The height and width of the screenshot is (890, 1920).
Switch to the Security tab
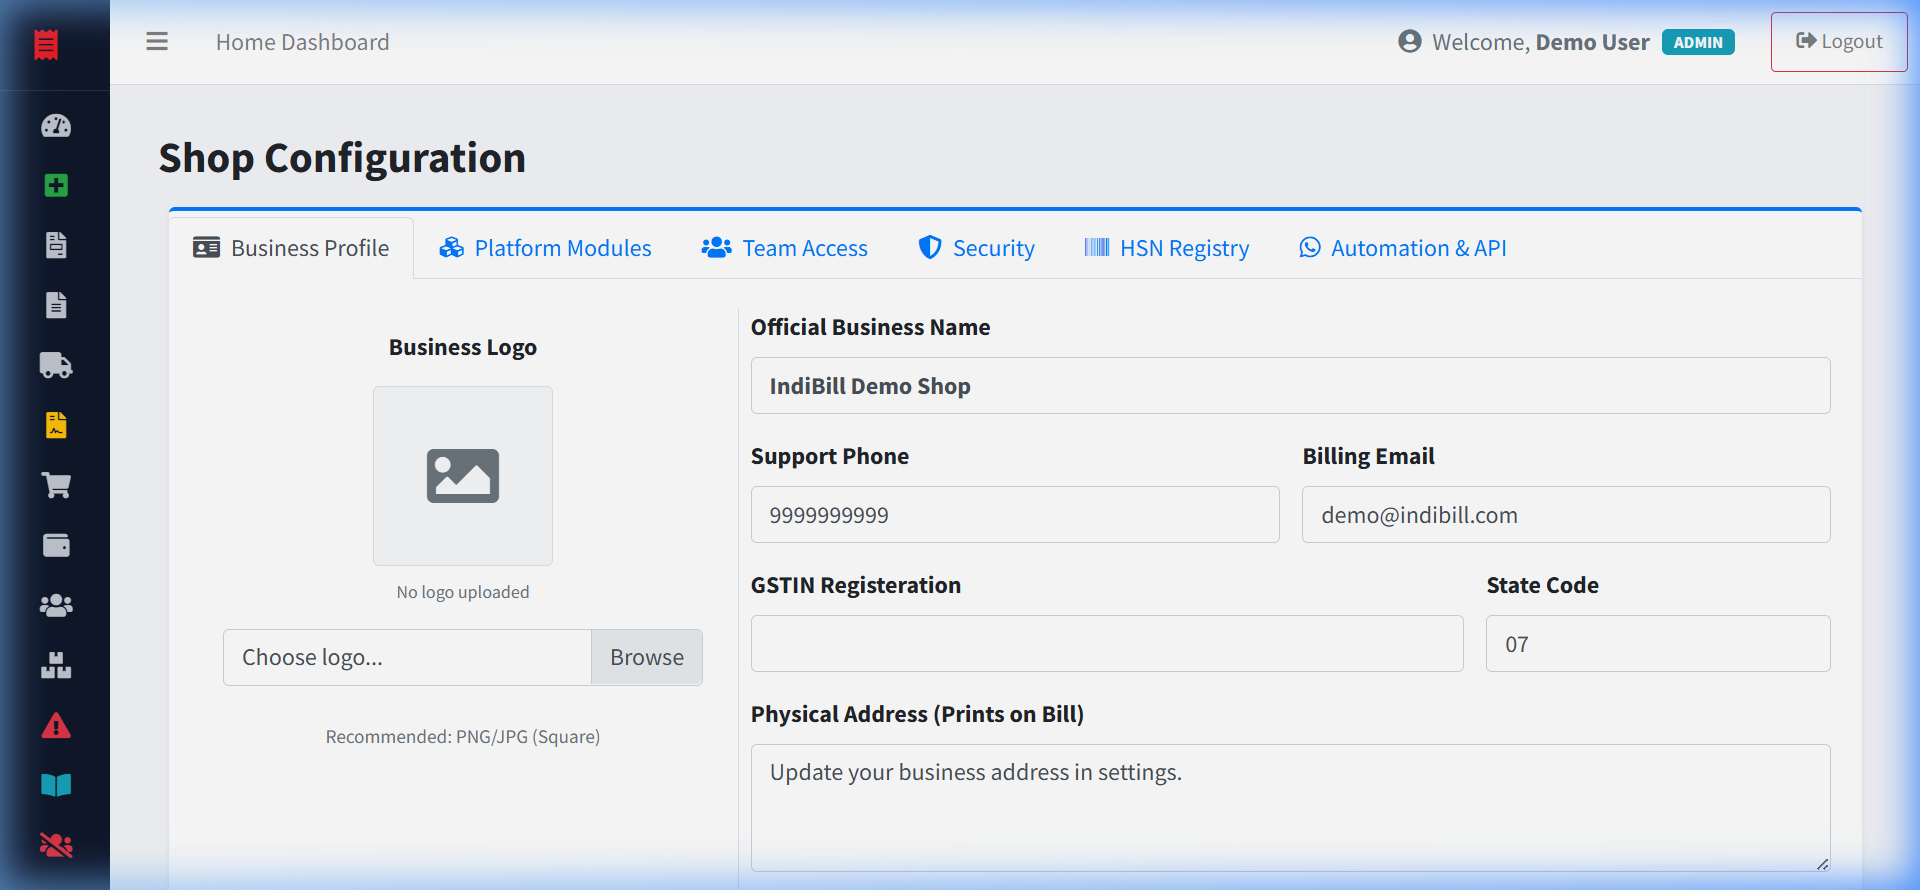[977, 248]
